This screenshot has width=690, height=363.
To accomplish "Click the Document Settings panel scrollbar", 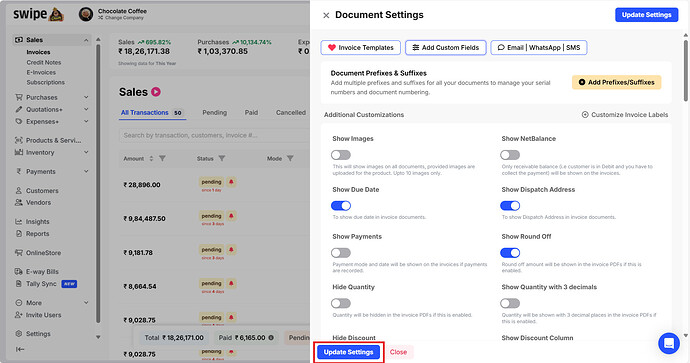I will tap(686, 70).
